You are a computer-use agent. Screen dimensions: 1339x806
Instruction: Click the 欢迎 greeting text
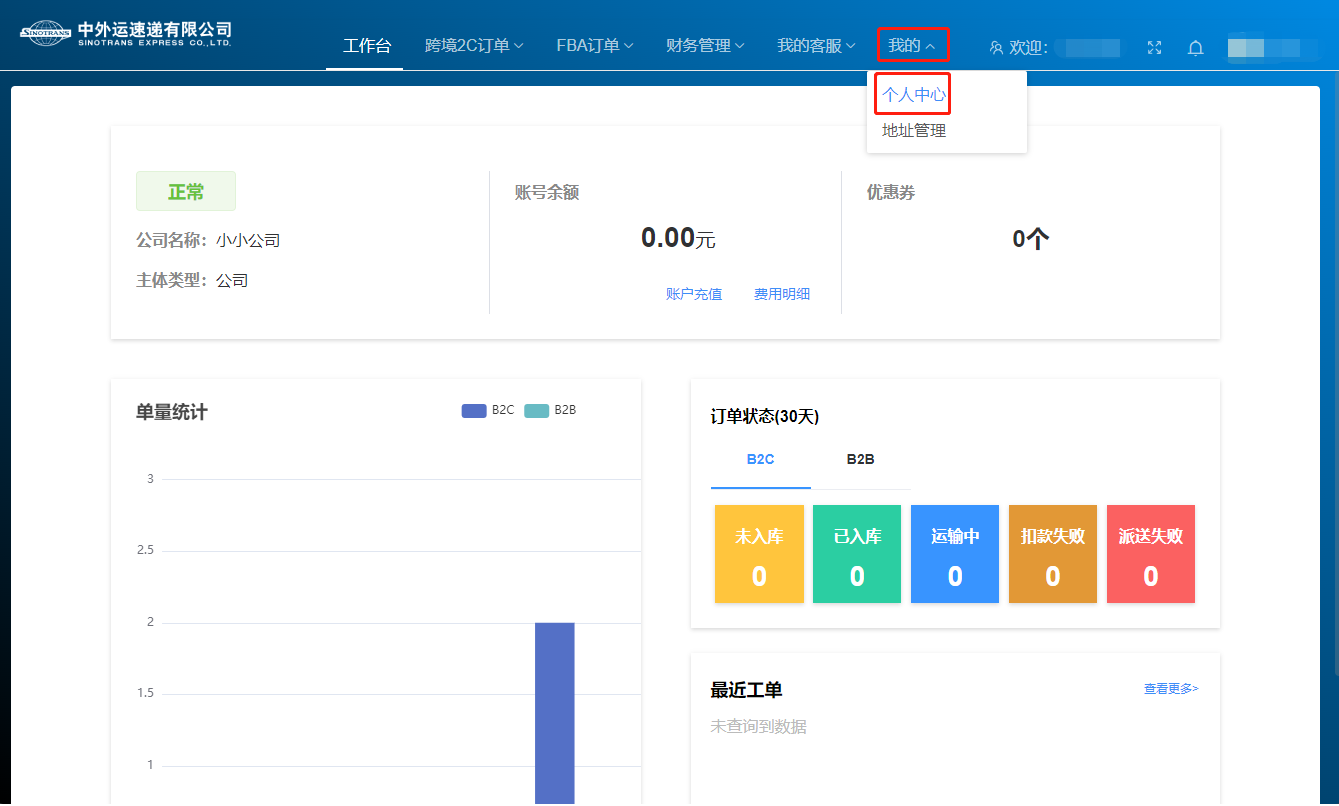pyautogui.click(x=1028, y=47)
